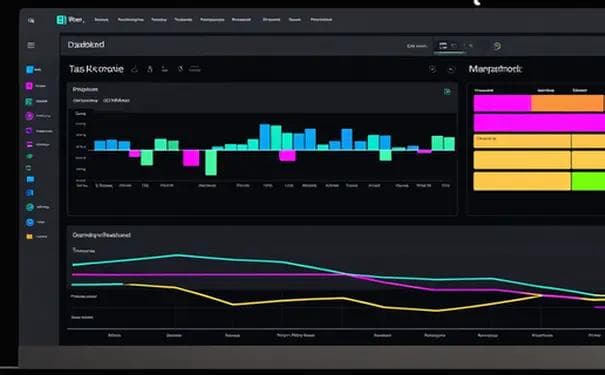
Task: Open the yellow folder sidebar icon
Action: pyautogui.click(x=29, y=236)
